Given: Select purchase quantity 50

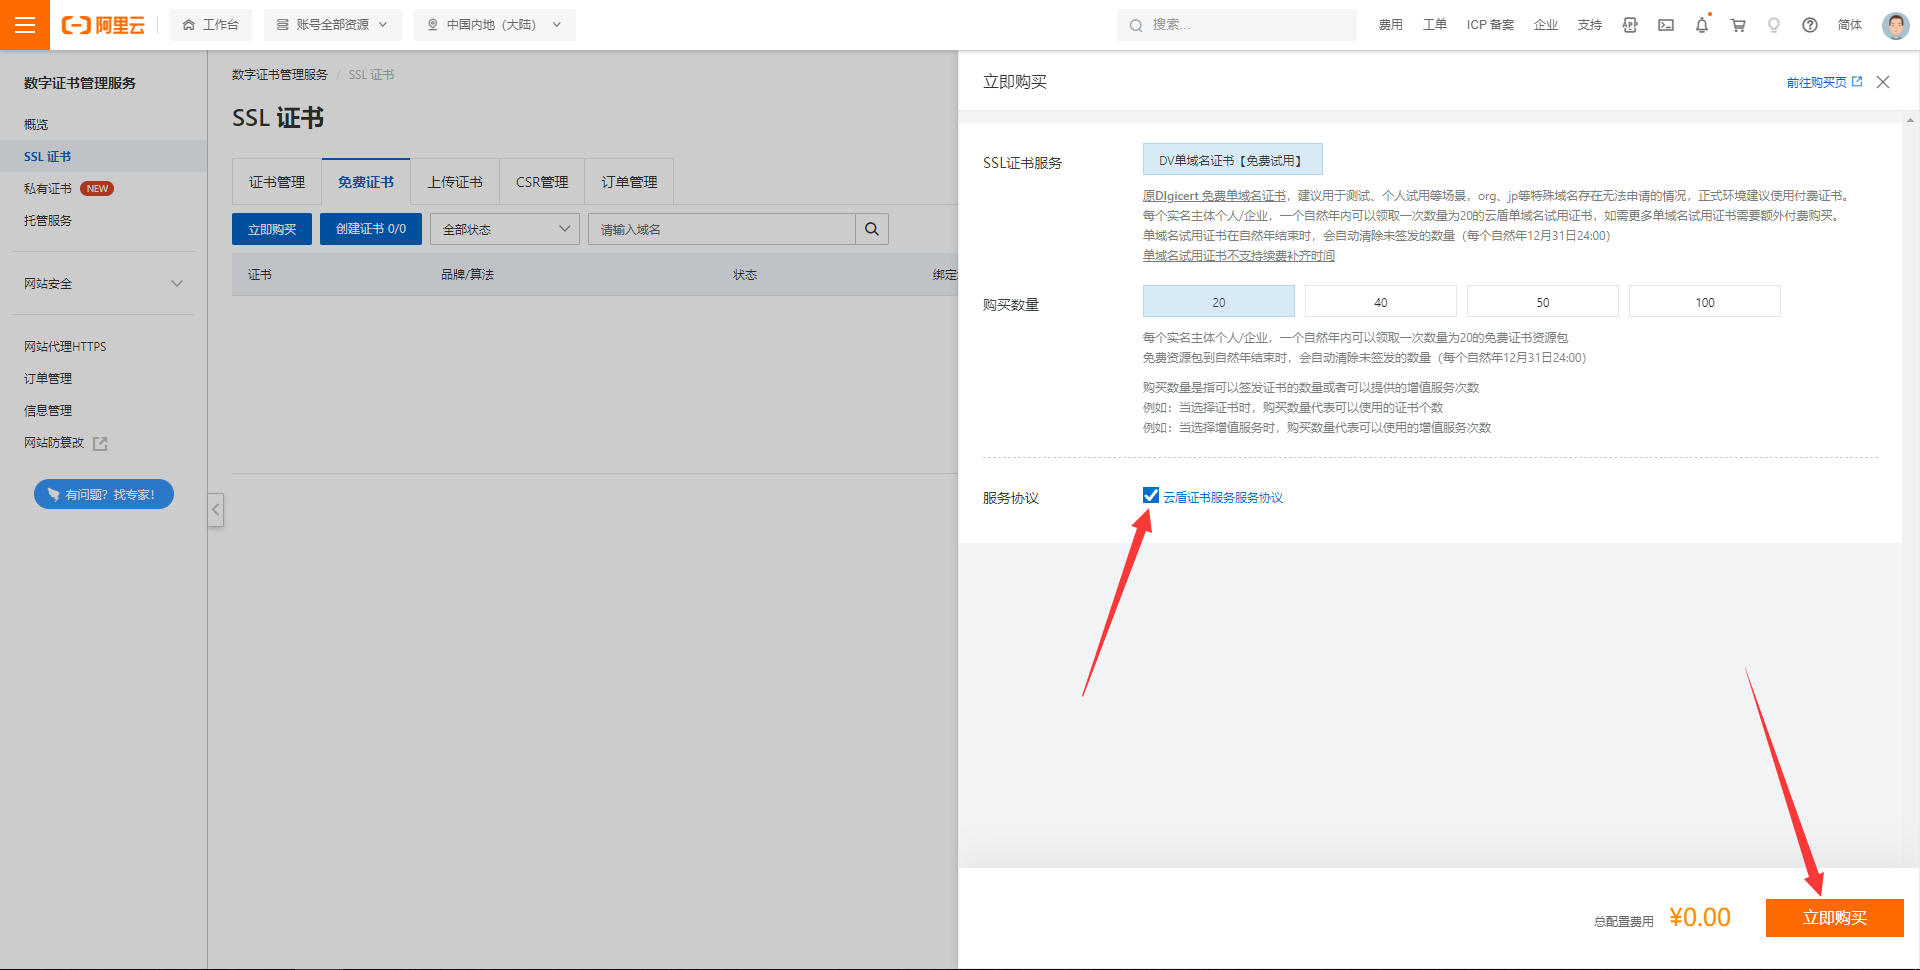Looking at the screenshot, I should [1543, 302].
